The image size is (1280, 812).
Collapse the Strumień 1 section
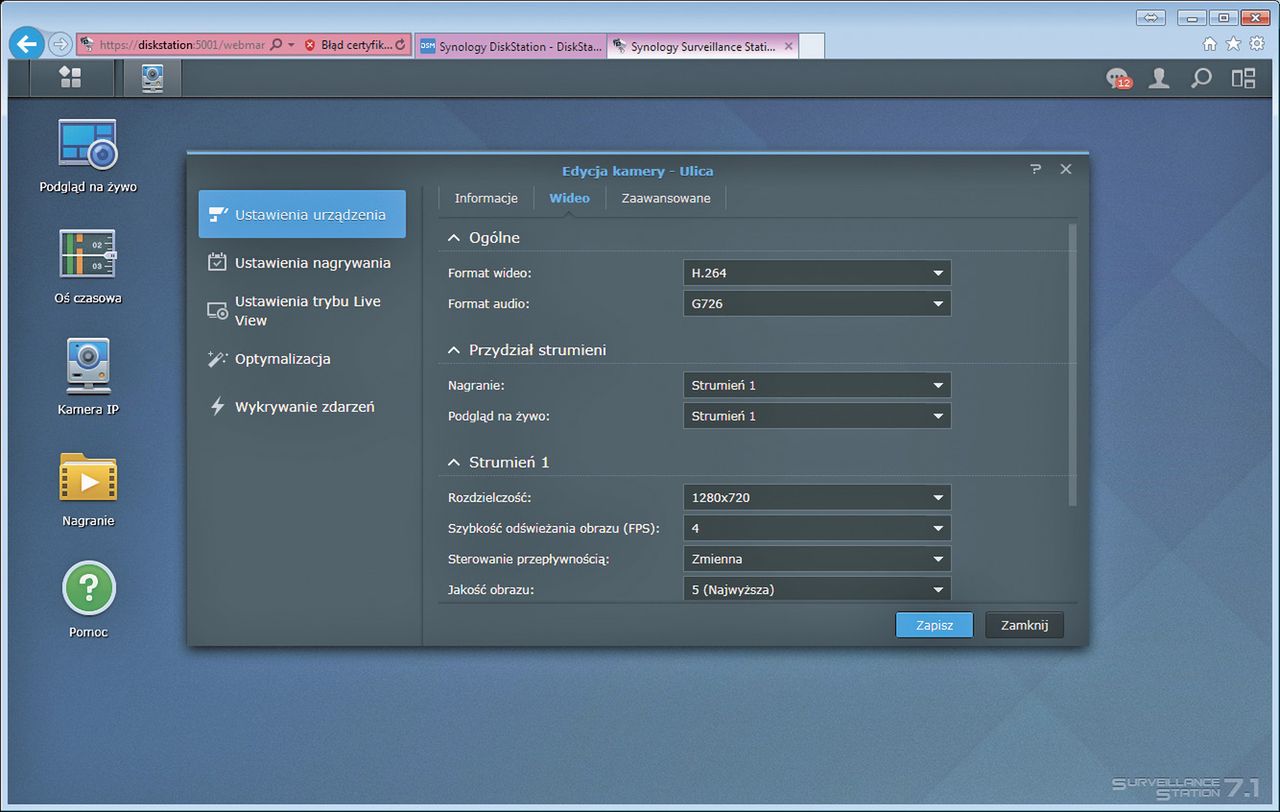(453, 462)
